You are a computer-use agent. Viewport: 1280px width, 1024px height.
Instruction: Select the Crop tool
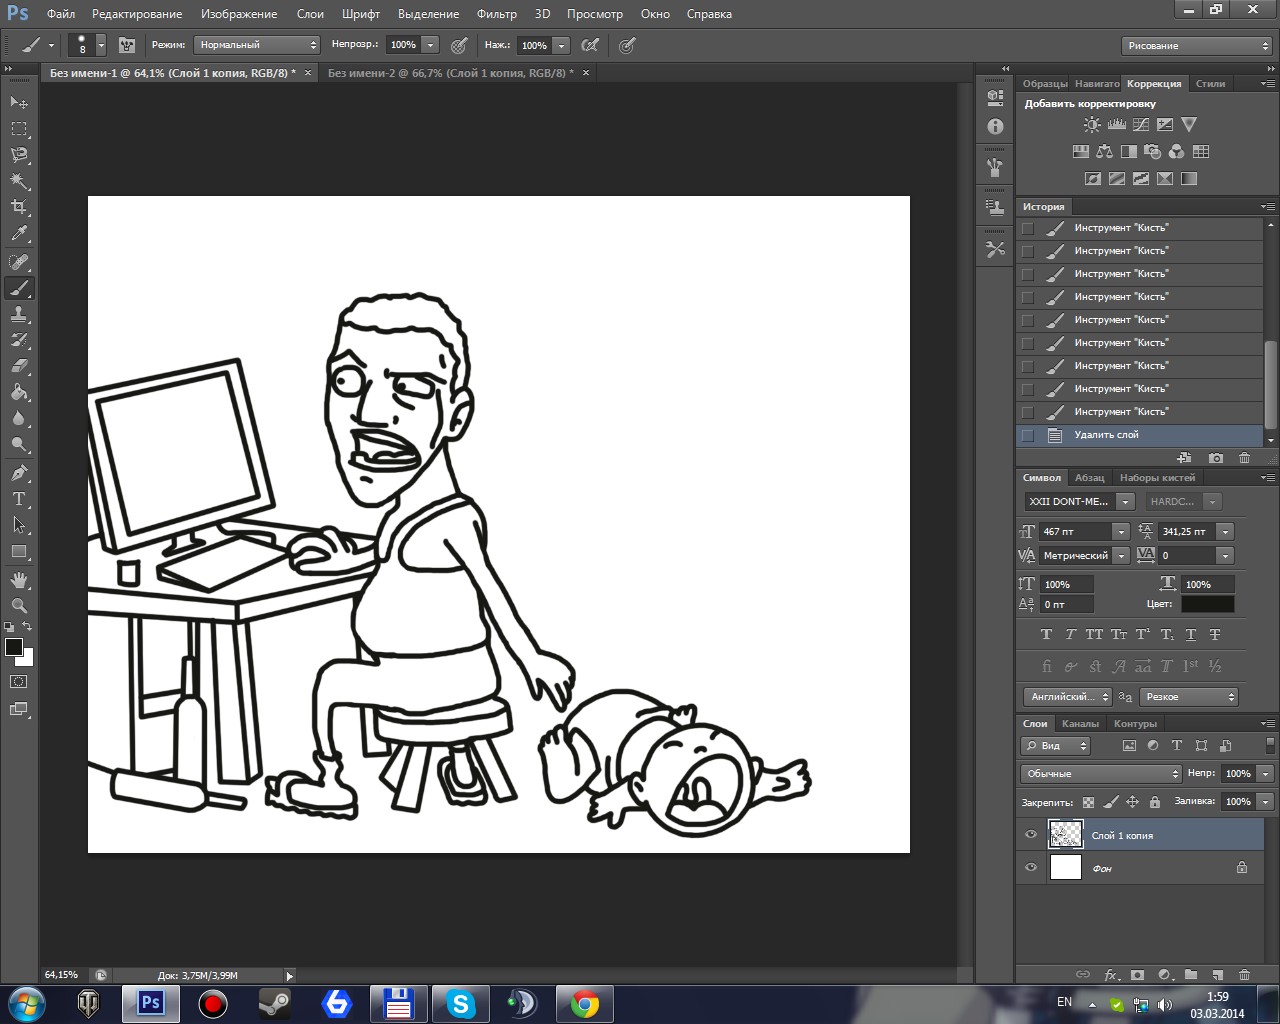coord(19,207)
